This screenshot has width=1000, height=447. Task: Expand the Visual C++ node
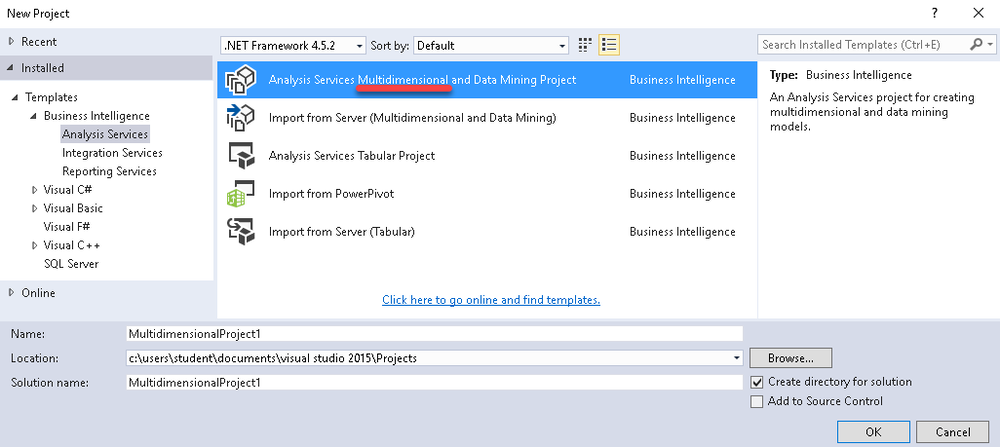click(x=34, y=245)
